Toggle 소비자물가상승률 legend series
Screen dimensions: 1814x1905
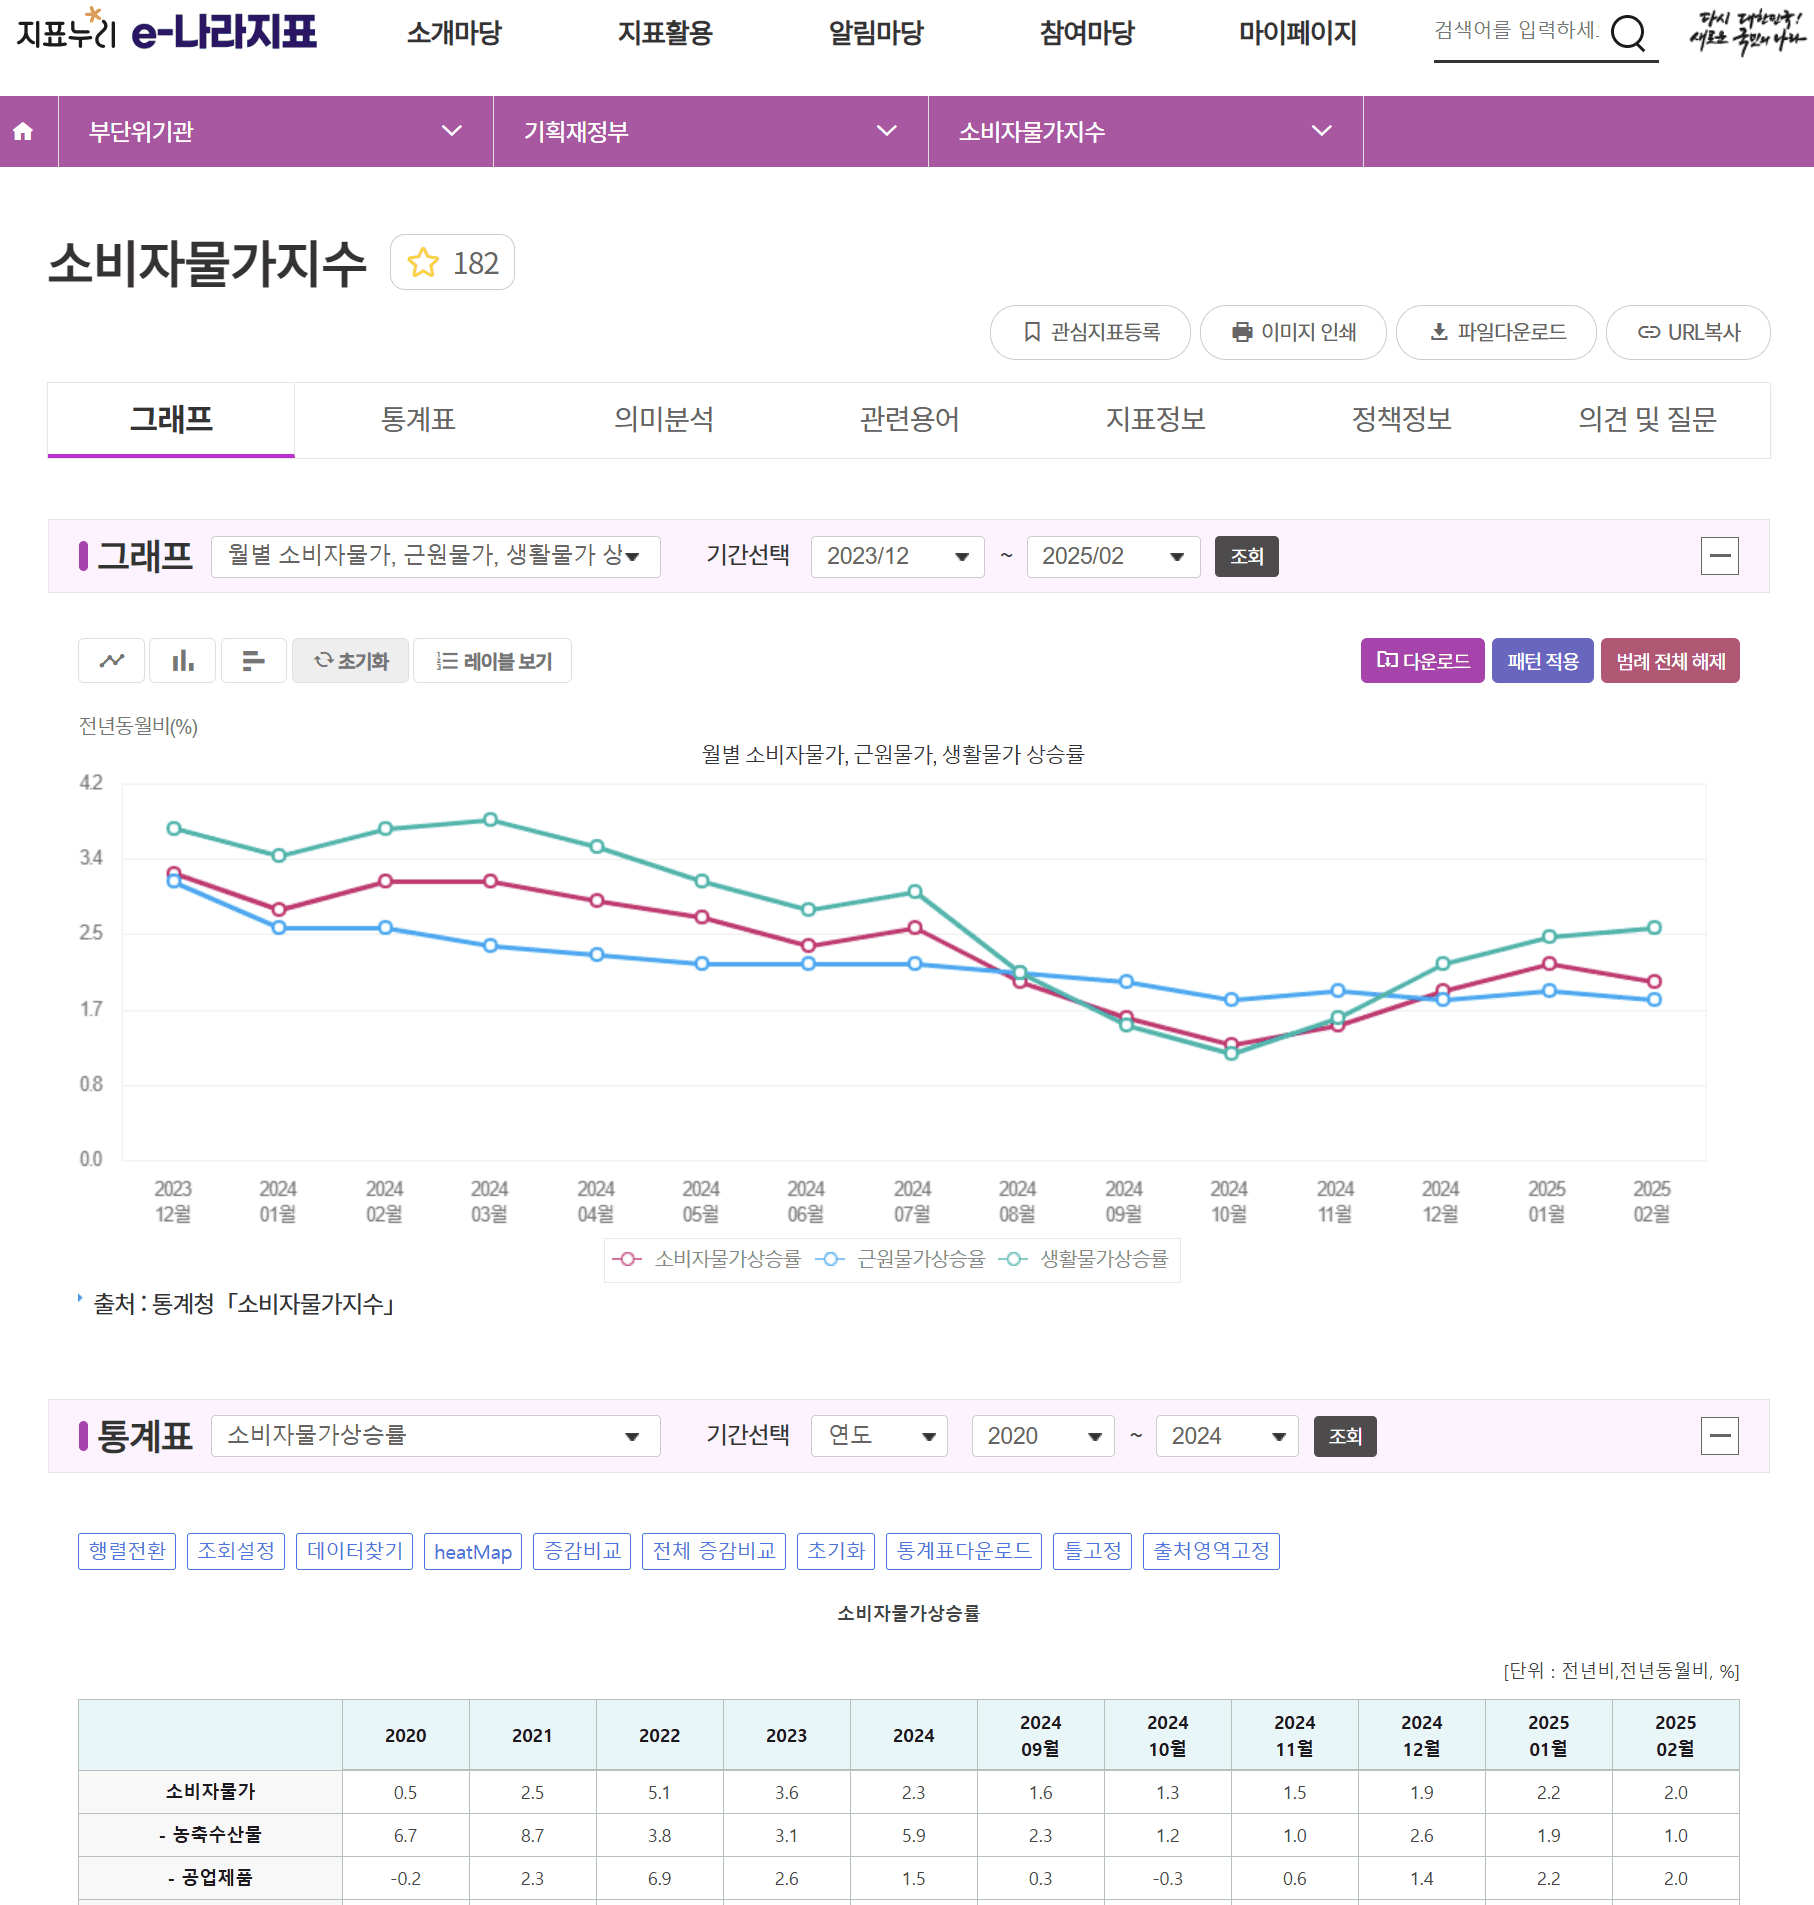(709, 1259)
